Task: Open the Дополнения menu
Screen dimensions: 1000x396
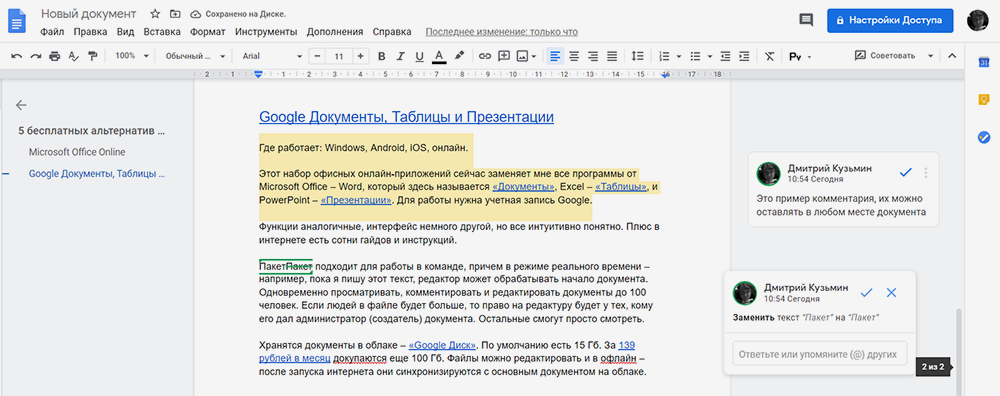Action: pos(335,32)
